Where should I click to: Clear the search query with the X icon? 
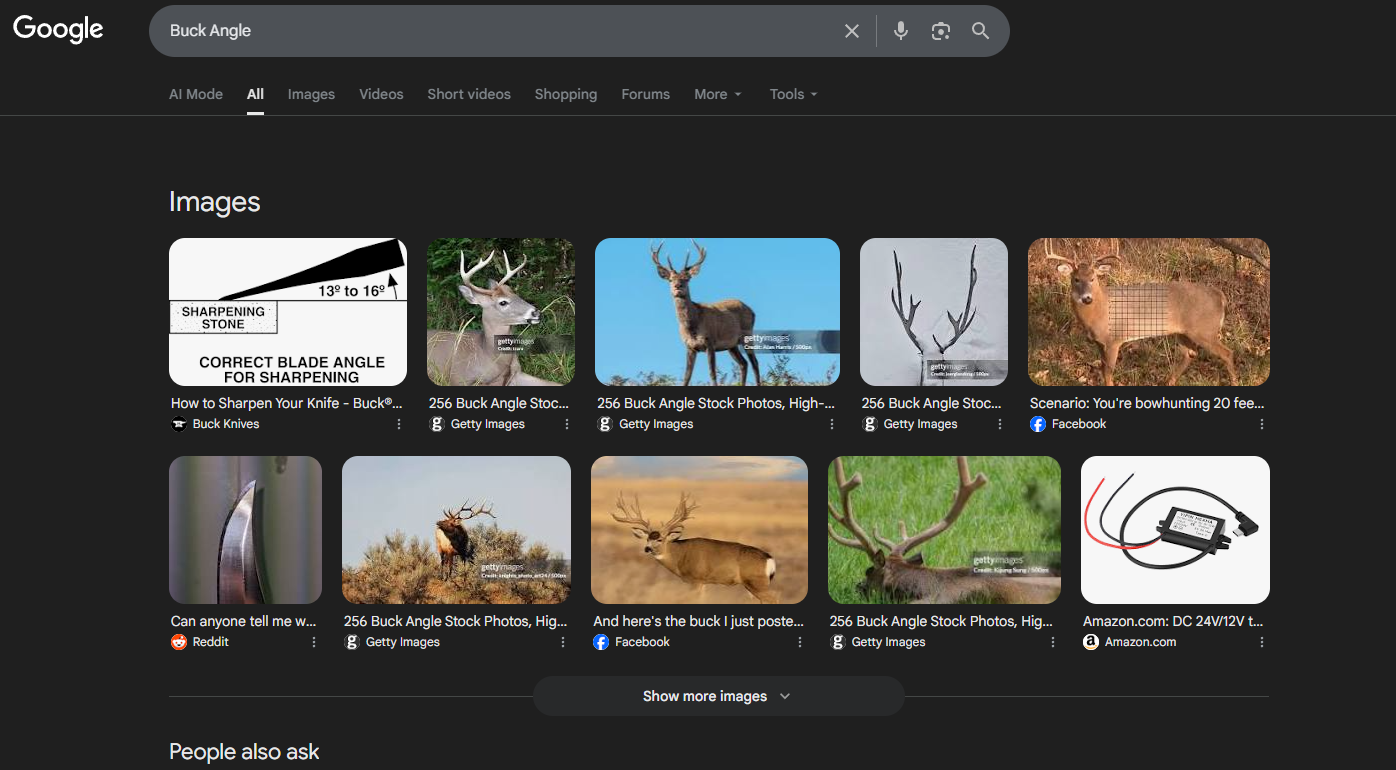[x=852, y=31]
